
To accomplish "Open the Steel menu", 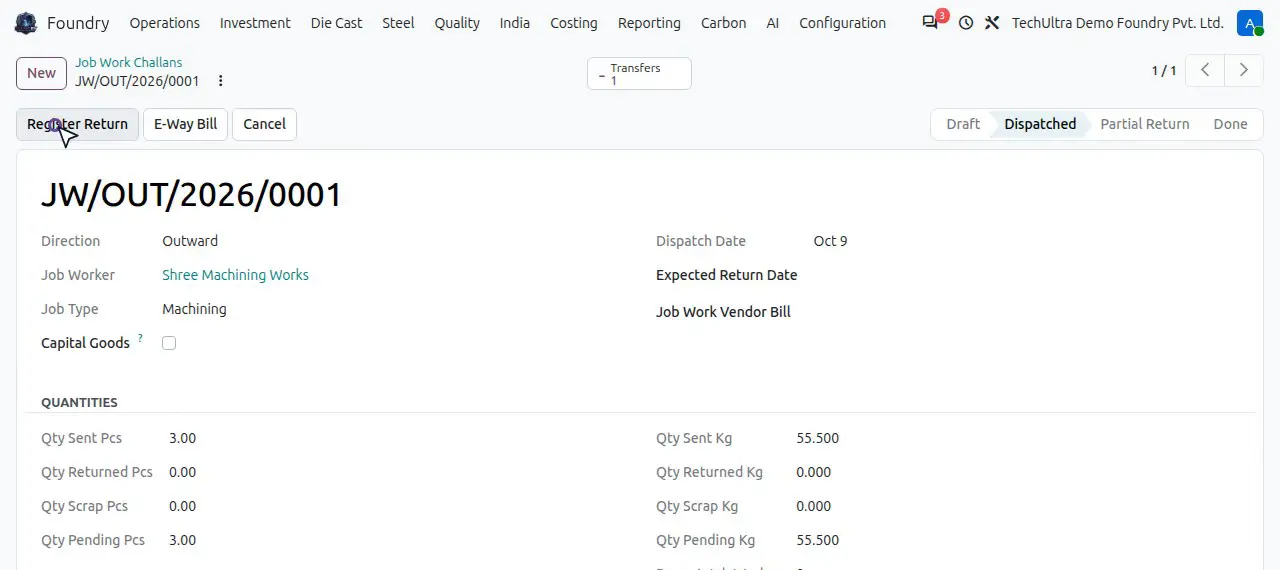I will tap(398, 23).
